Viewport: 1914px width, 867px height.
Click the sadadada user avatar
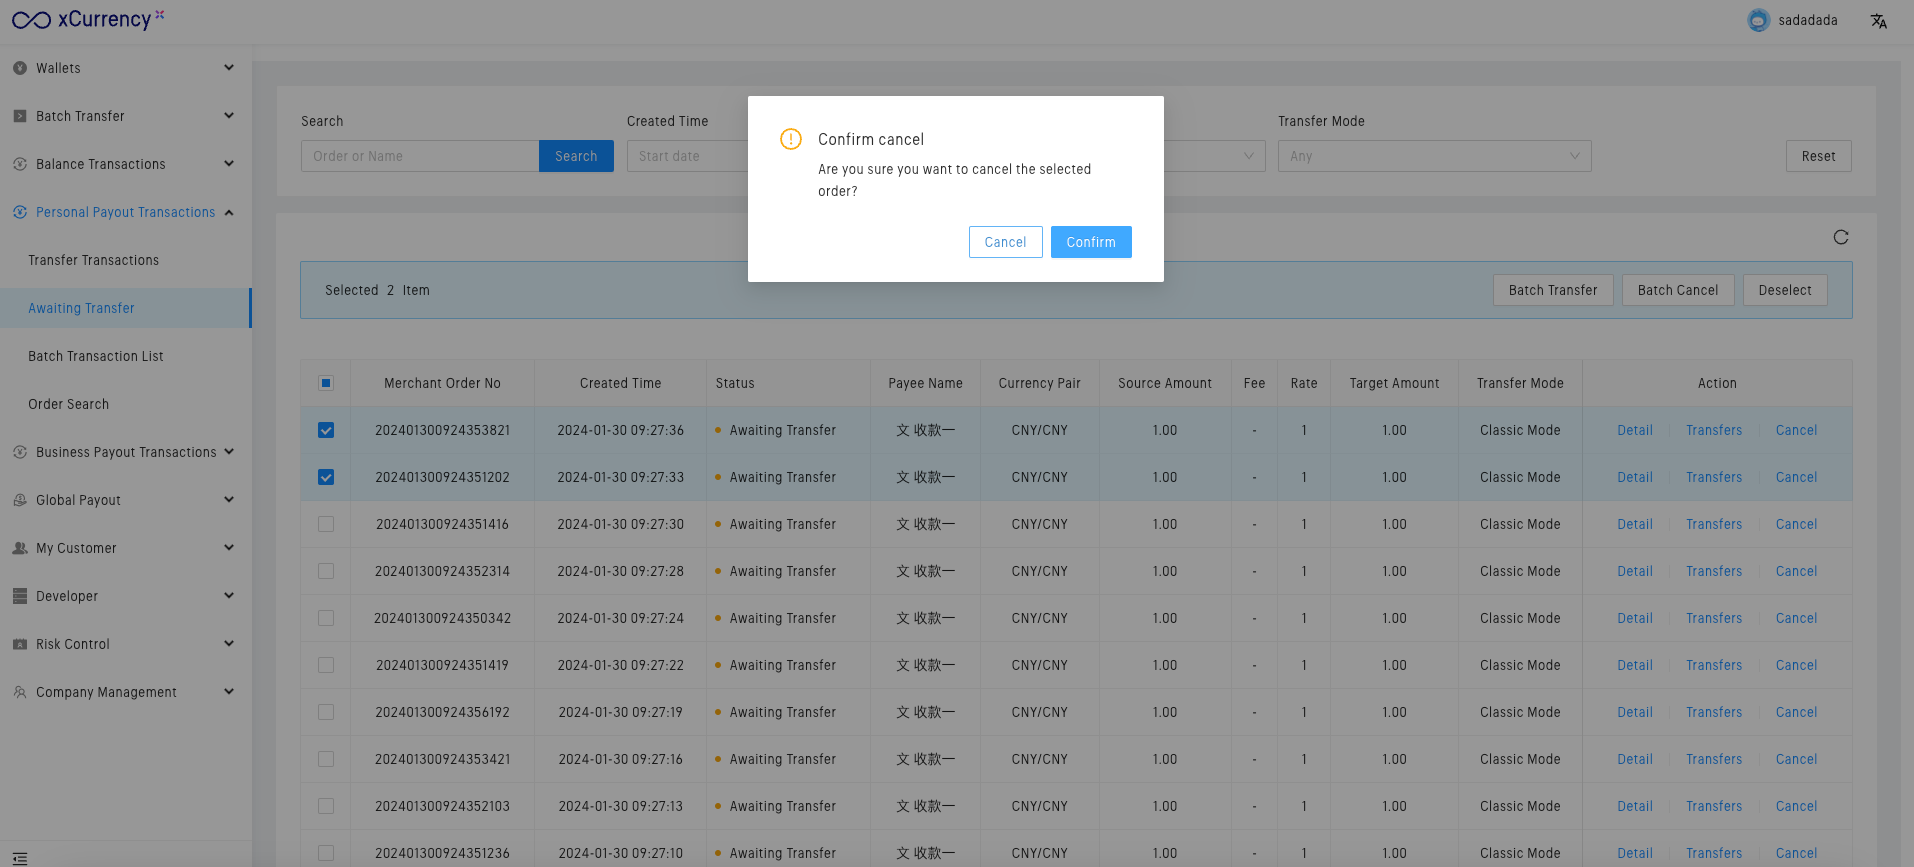[1758, 21]
